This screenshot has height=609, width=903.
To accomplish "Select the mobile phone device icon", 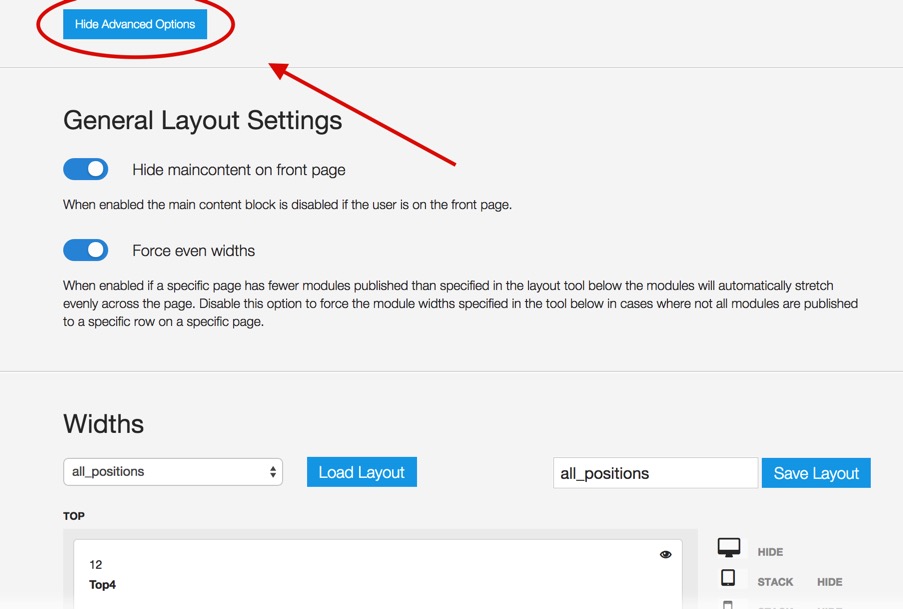I will (728, 604).
